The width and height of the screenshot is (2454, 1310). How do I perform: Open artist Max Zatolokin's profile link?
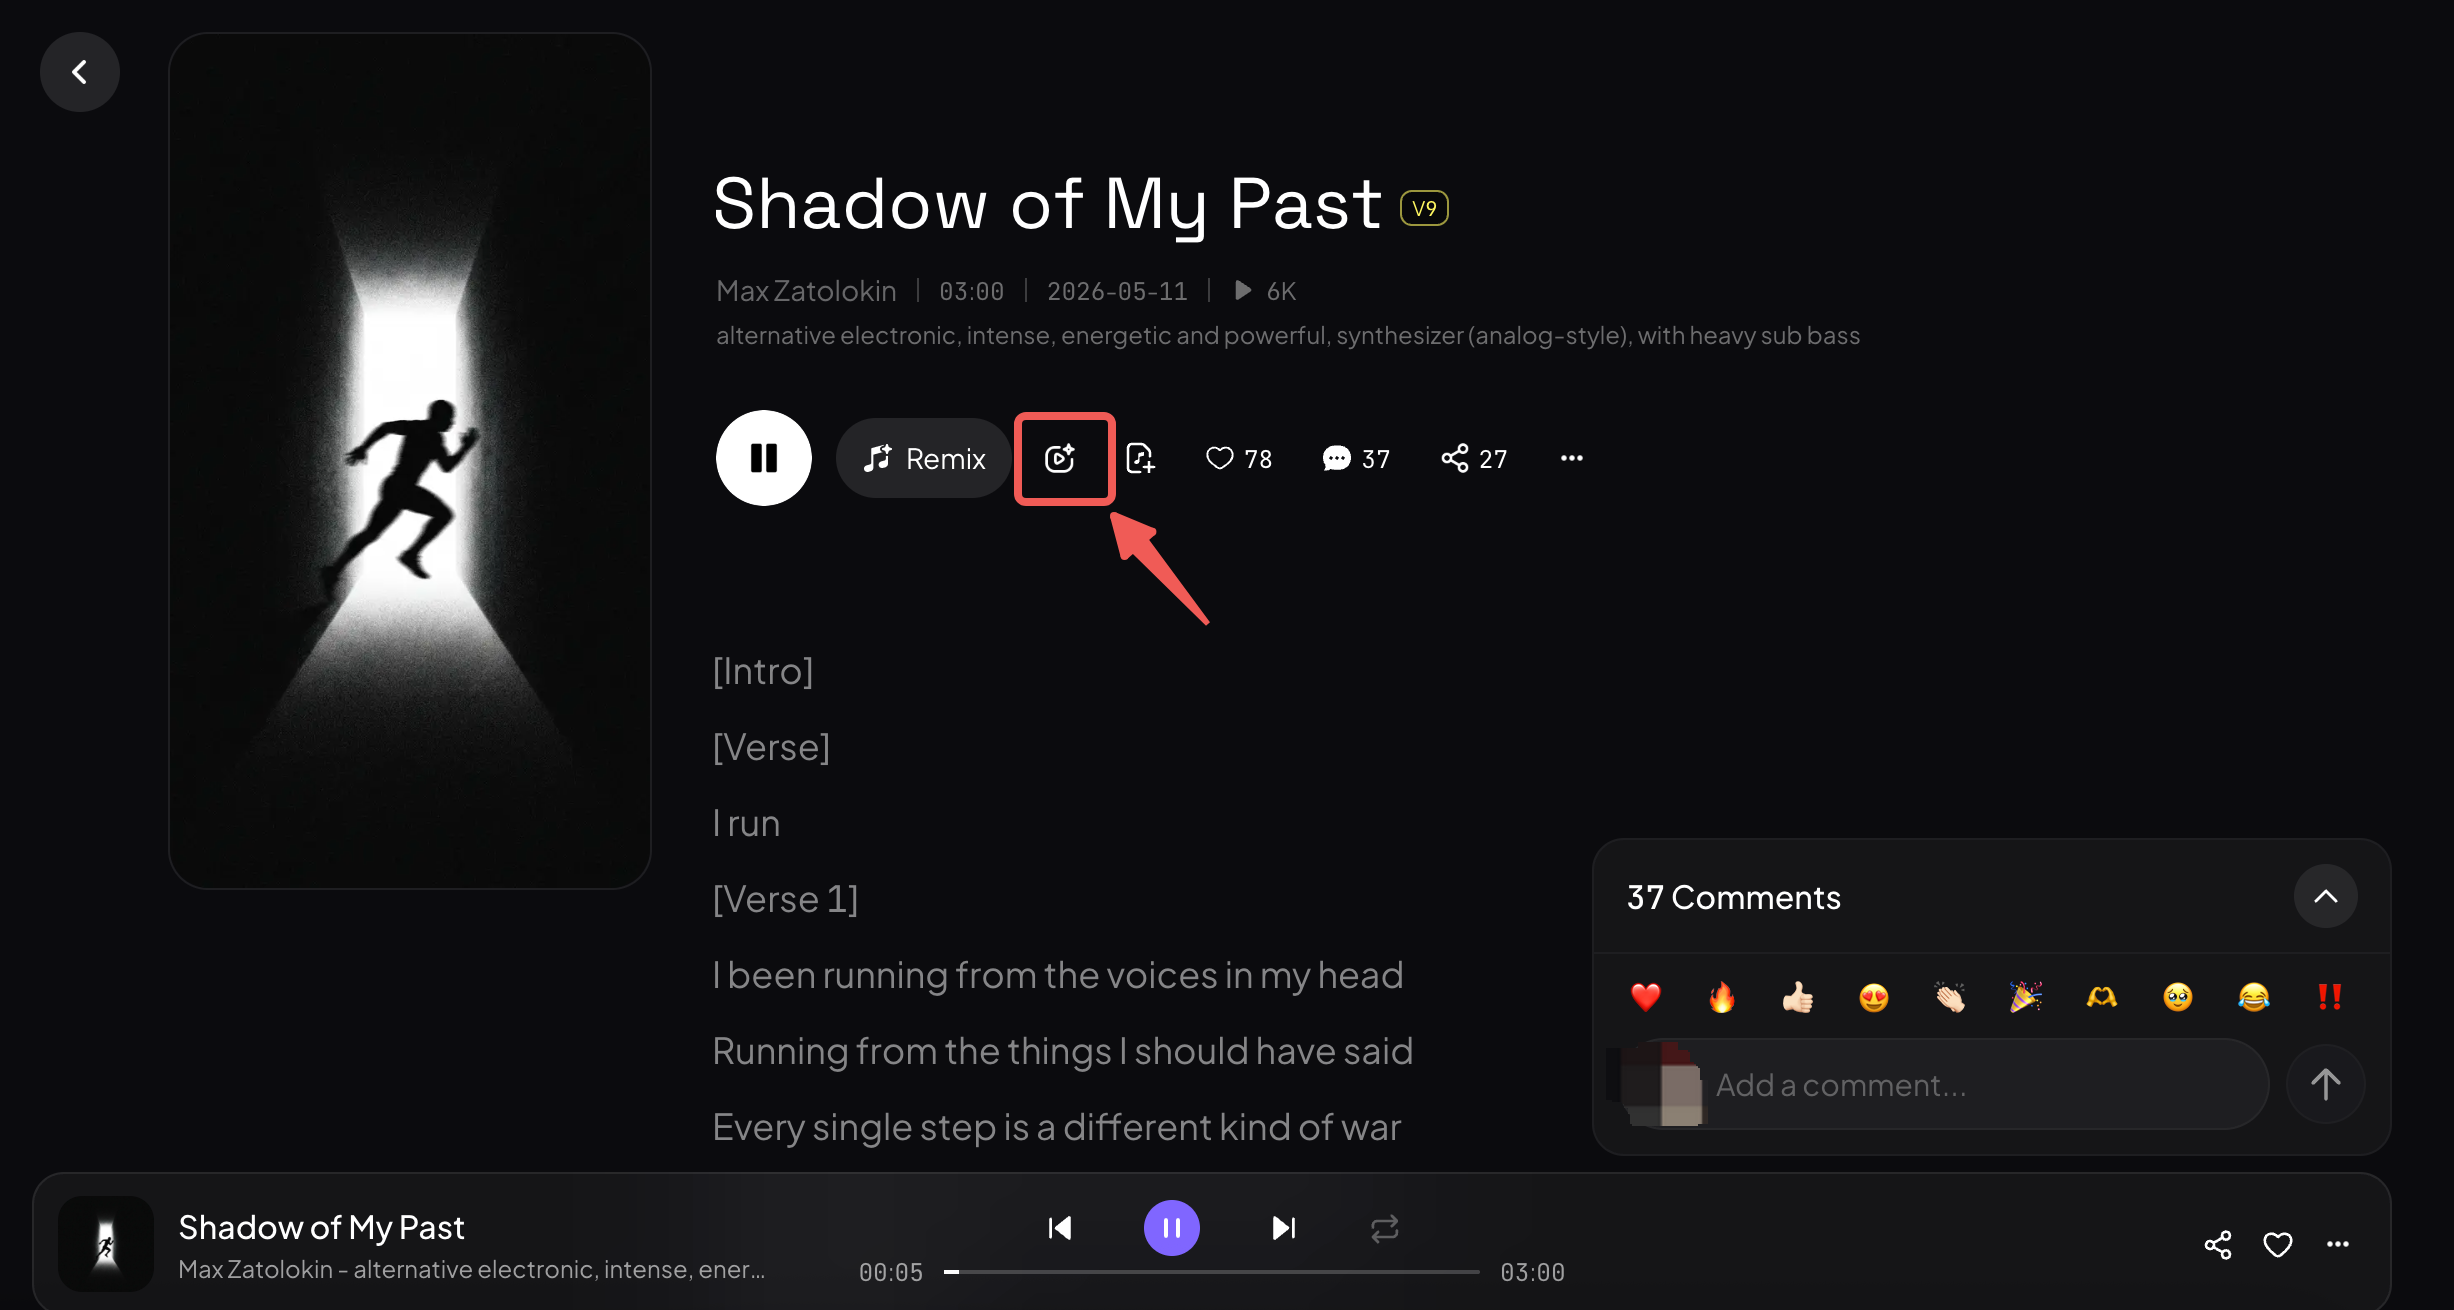pyautogui.click(x=806, y=291)
